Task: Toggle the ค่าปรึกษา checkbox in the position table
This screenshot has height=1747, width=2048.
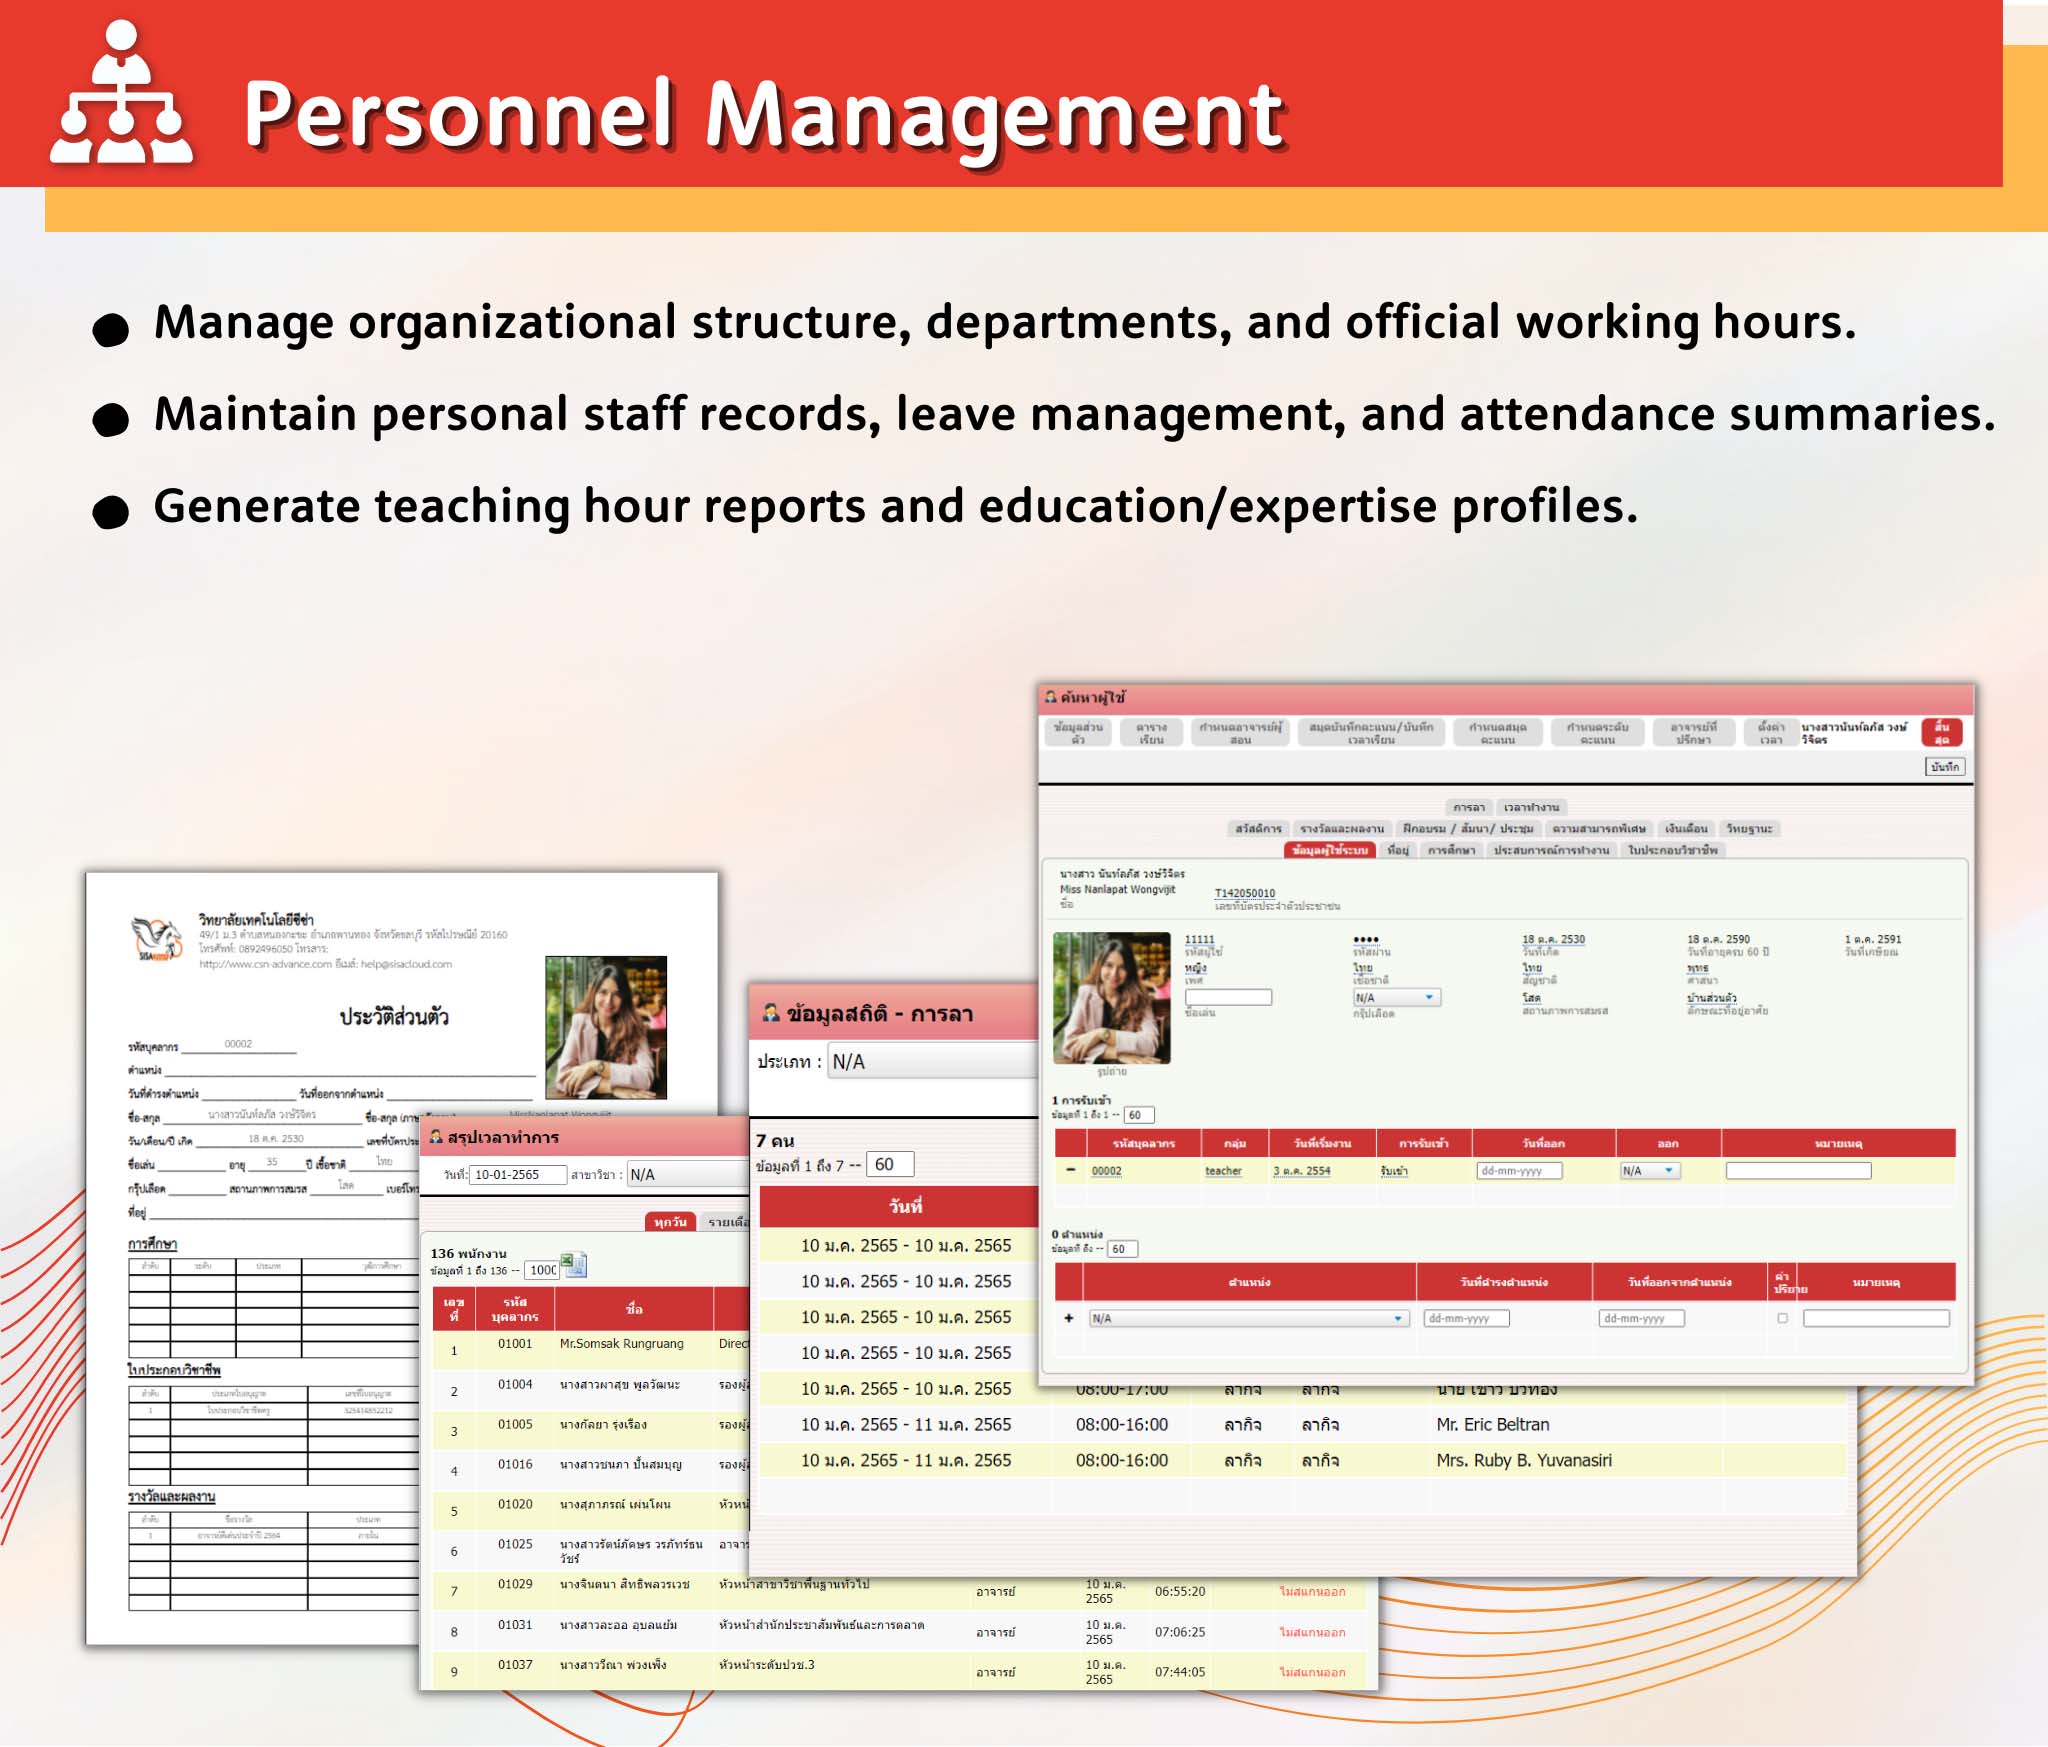Action: [x=1781, y=1318]
